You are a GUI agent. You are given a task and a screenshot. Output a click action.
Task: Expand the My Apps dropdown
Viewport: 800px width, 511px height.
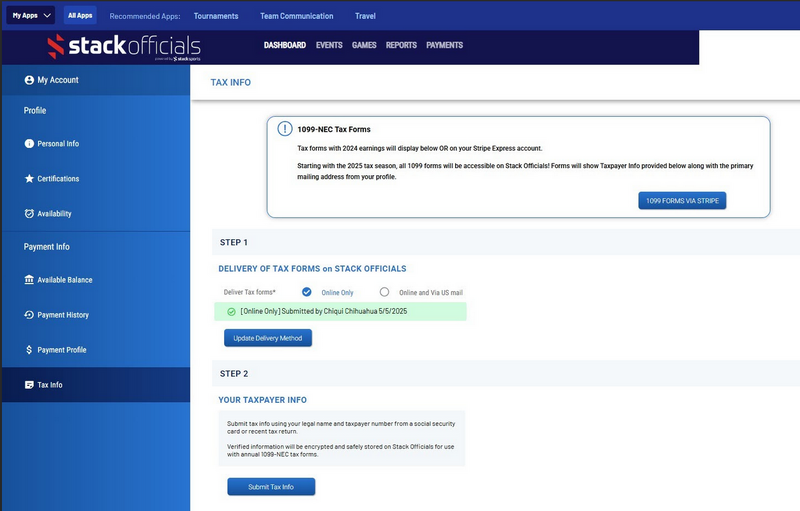coord(32,16)
